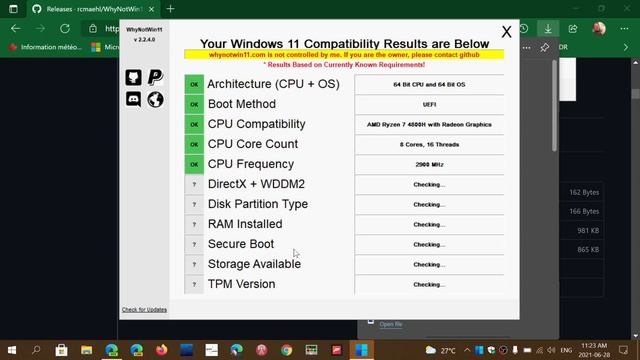The image size is (640, 360).
Task: Click OK status badge for CPU Frequency
Action: click(x=194, y=164)
